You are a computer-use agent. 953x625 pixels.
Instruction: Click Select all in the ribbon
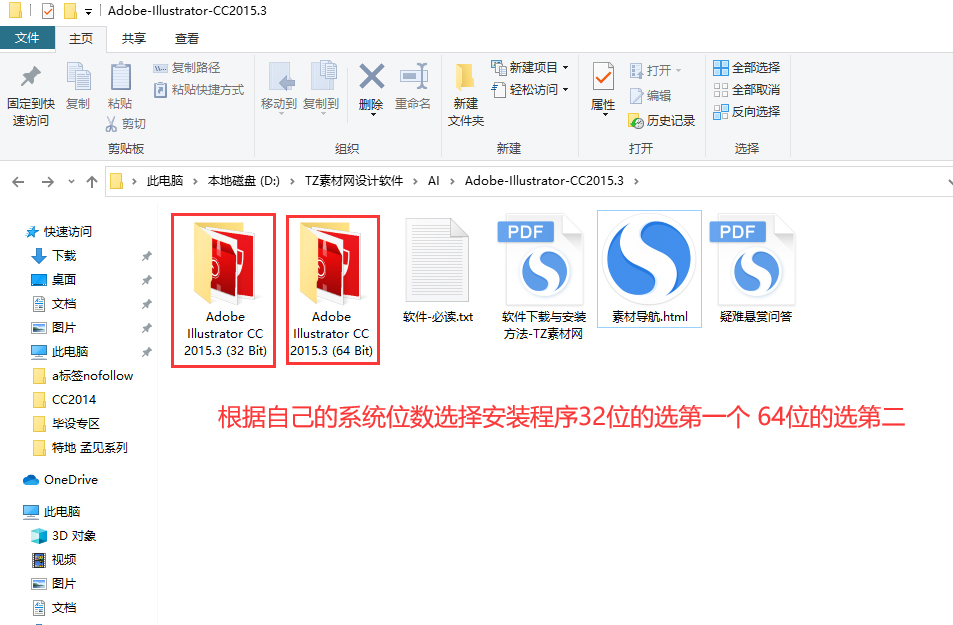(746, 67)
